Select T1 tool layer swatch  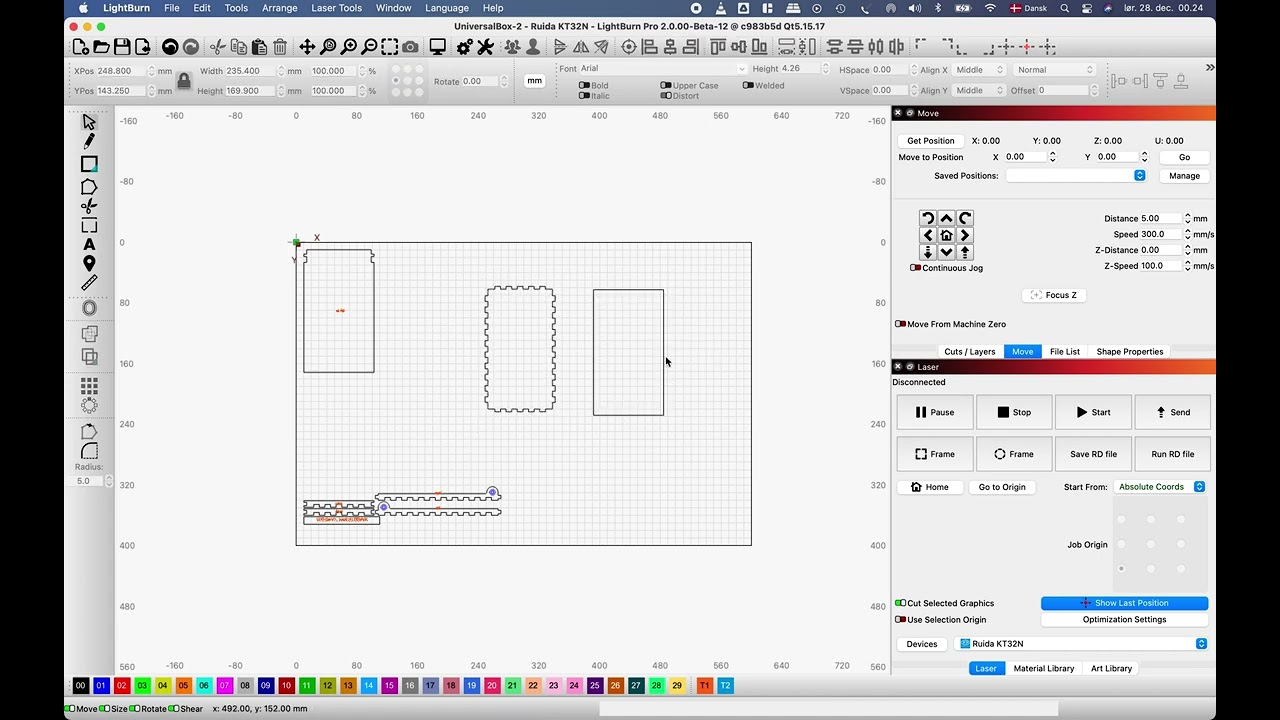[704, 686]
